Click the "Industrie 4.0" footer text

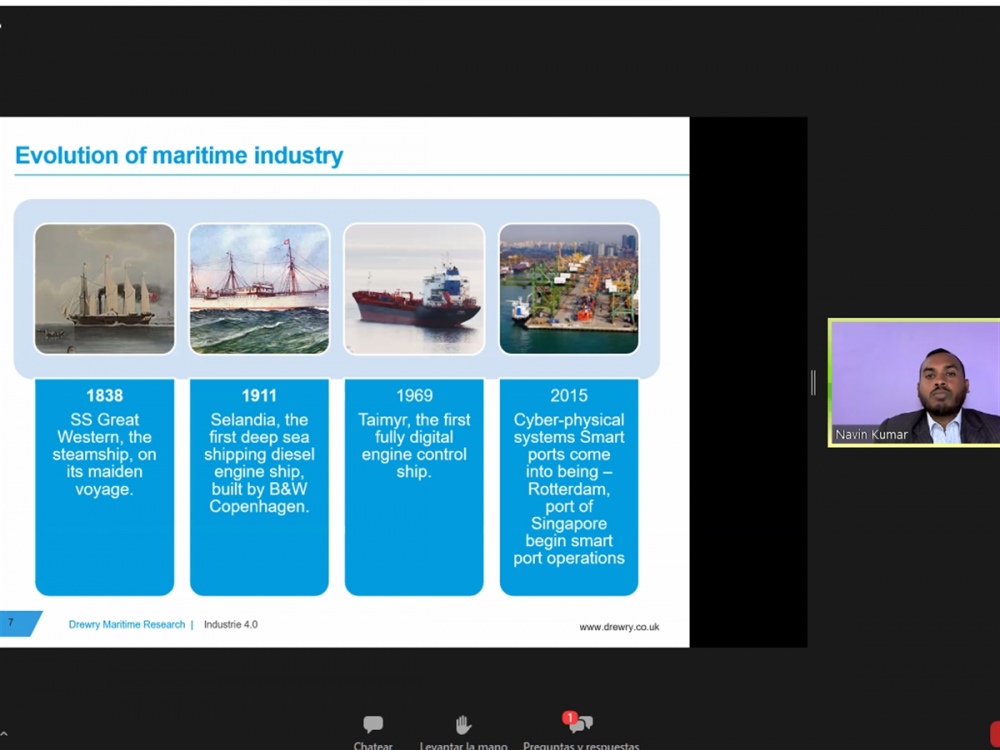[231, 624]
